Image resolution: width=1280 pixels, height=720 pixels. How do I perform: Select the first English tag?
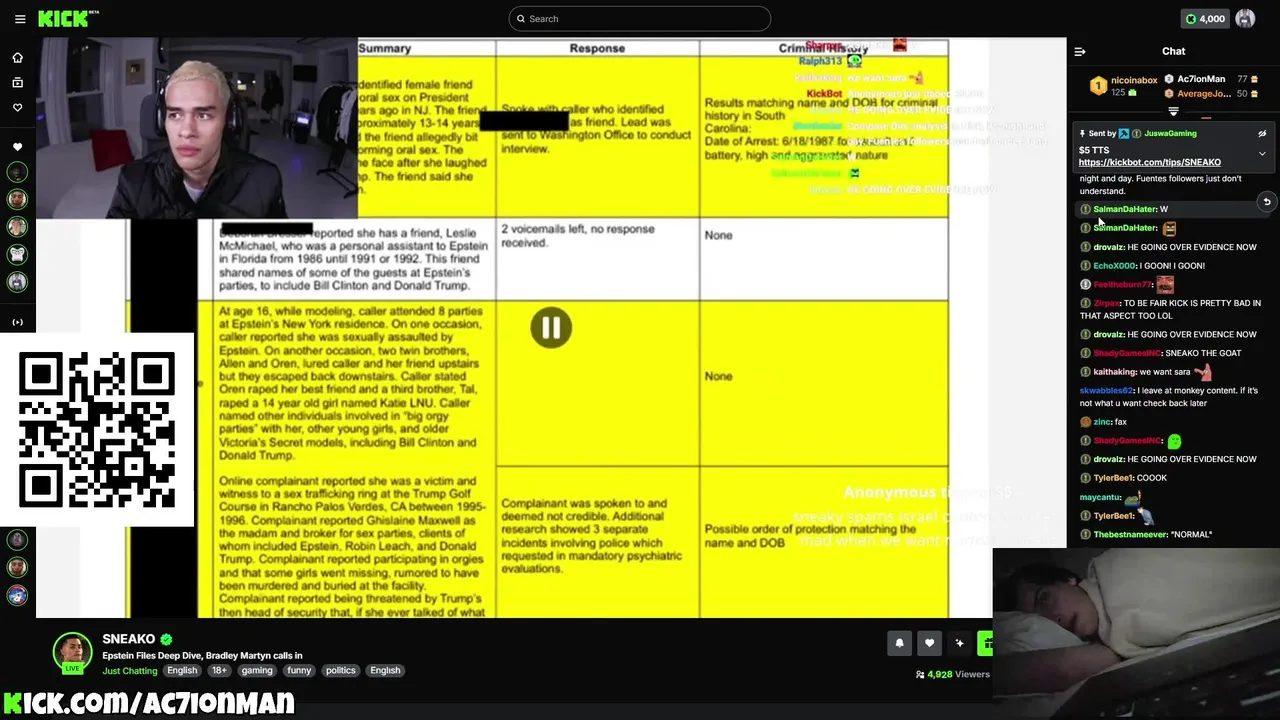click(182, 671)
